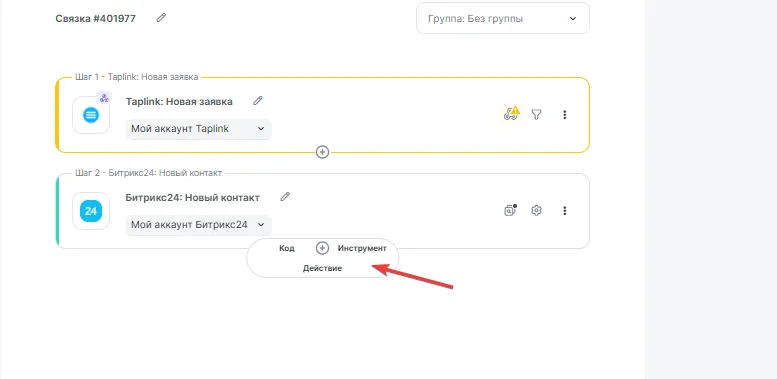Open the Мой аккаунт Taplink dropdown
777x379 pixels.
click(198, 129)
